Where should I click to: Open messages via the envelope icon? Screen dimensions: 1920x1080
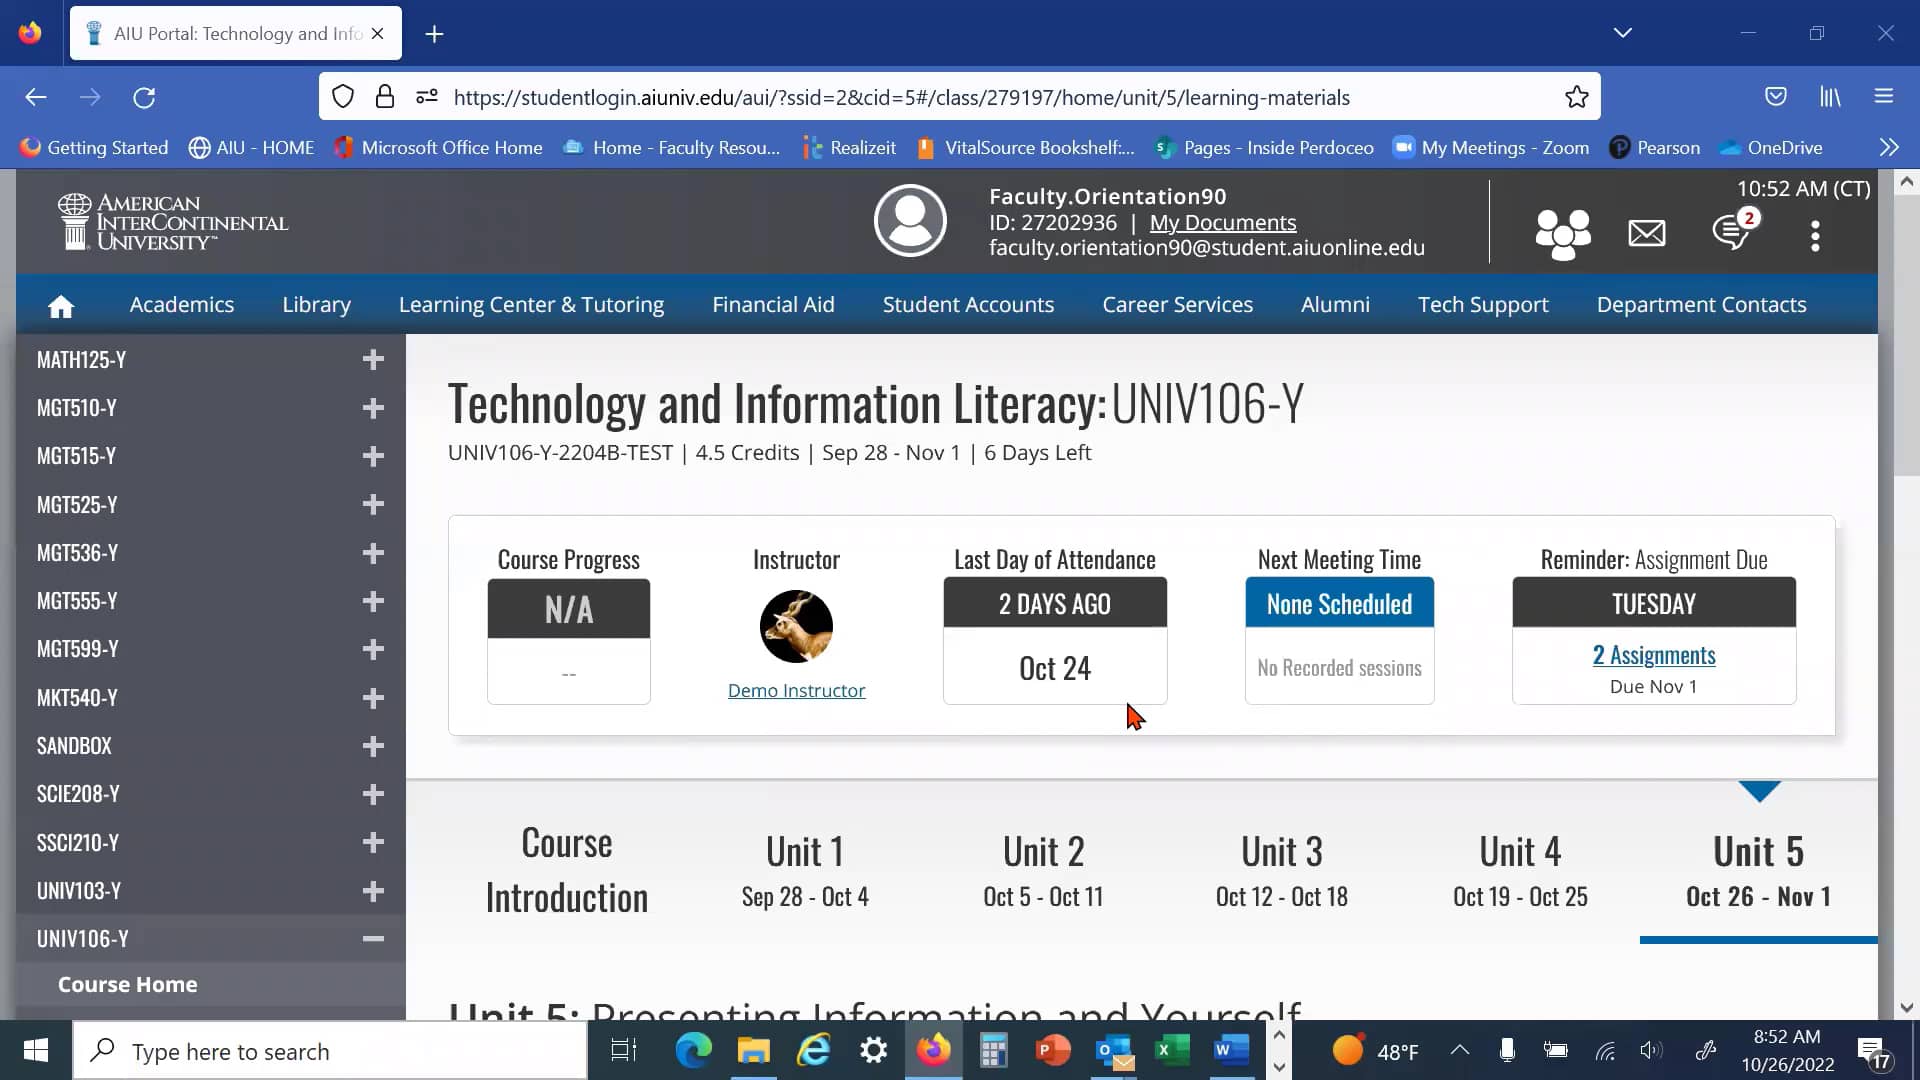(x=1646, y=233)
